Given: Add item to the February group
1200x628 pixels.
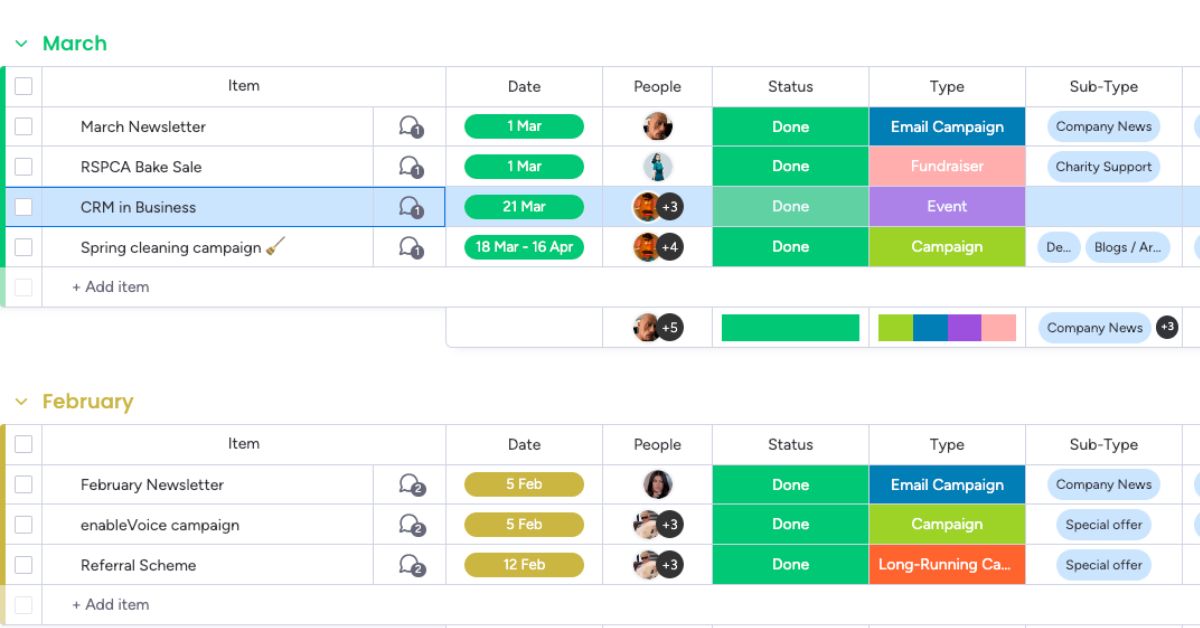Looking at the screenshot, I should (x=111, y=605).
